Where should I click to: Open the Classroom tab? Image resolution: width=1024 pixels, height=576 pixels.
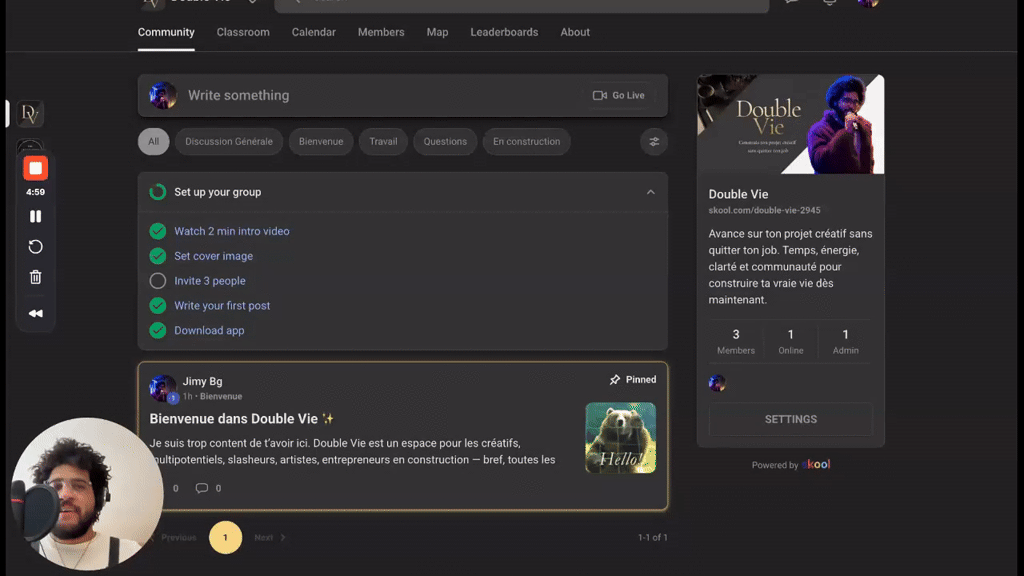243,32
